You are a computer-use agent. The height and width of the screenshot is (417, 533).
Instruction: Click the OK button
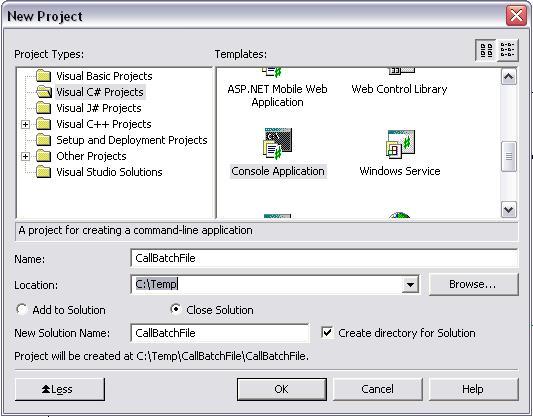click(x=281, y=389)
